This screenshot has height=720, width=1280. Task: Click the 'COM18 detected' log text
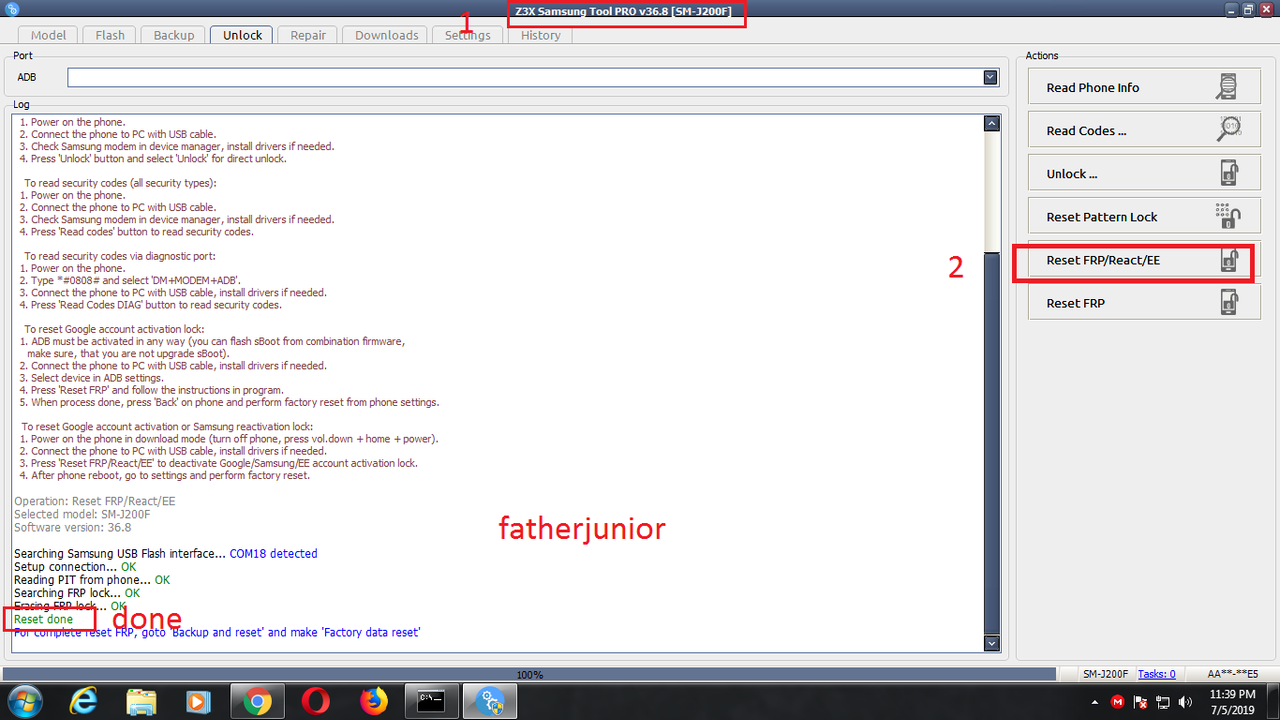[x=272, y=554]
